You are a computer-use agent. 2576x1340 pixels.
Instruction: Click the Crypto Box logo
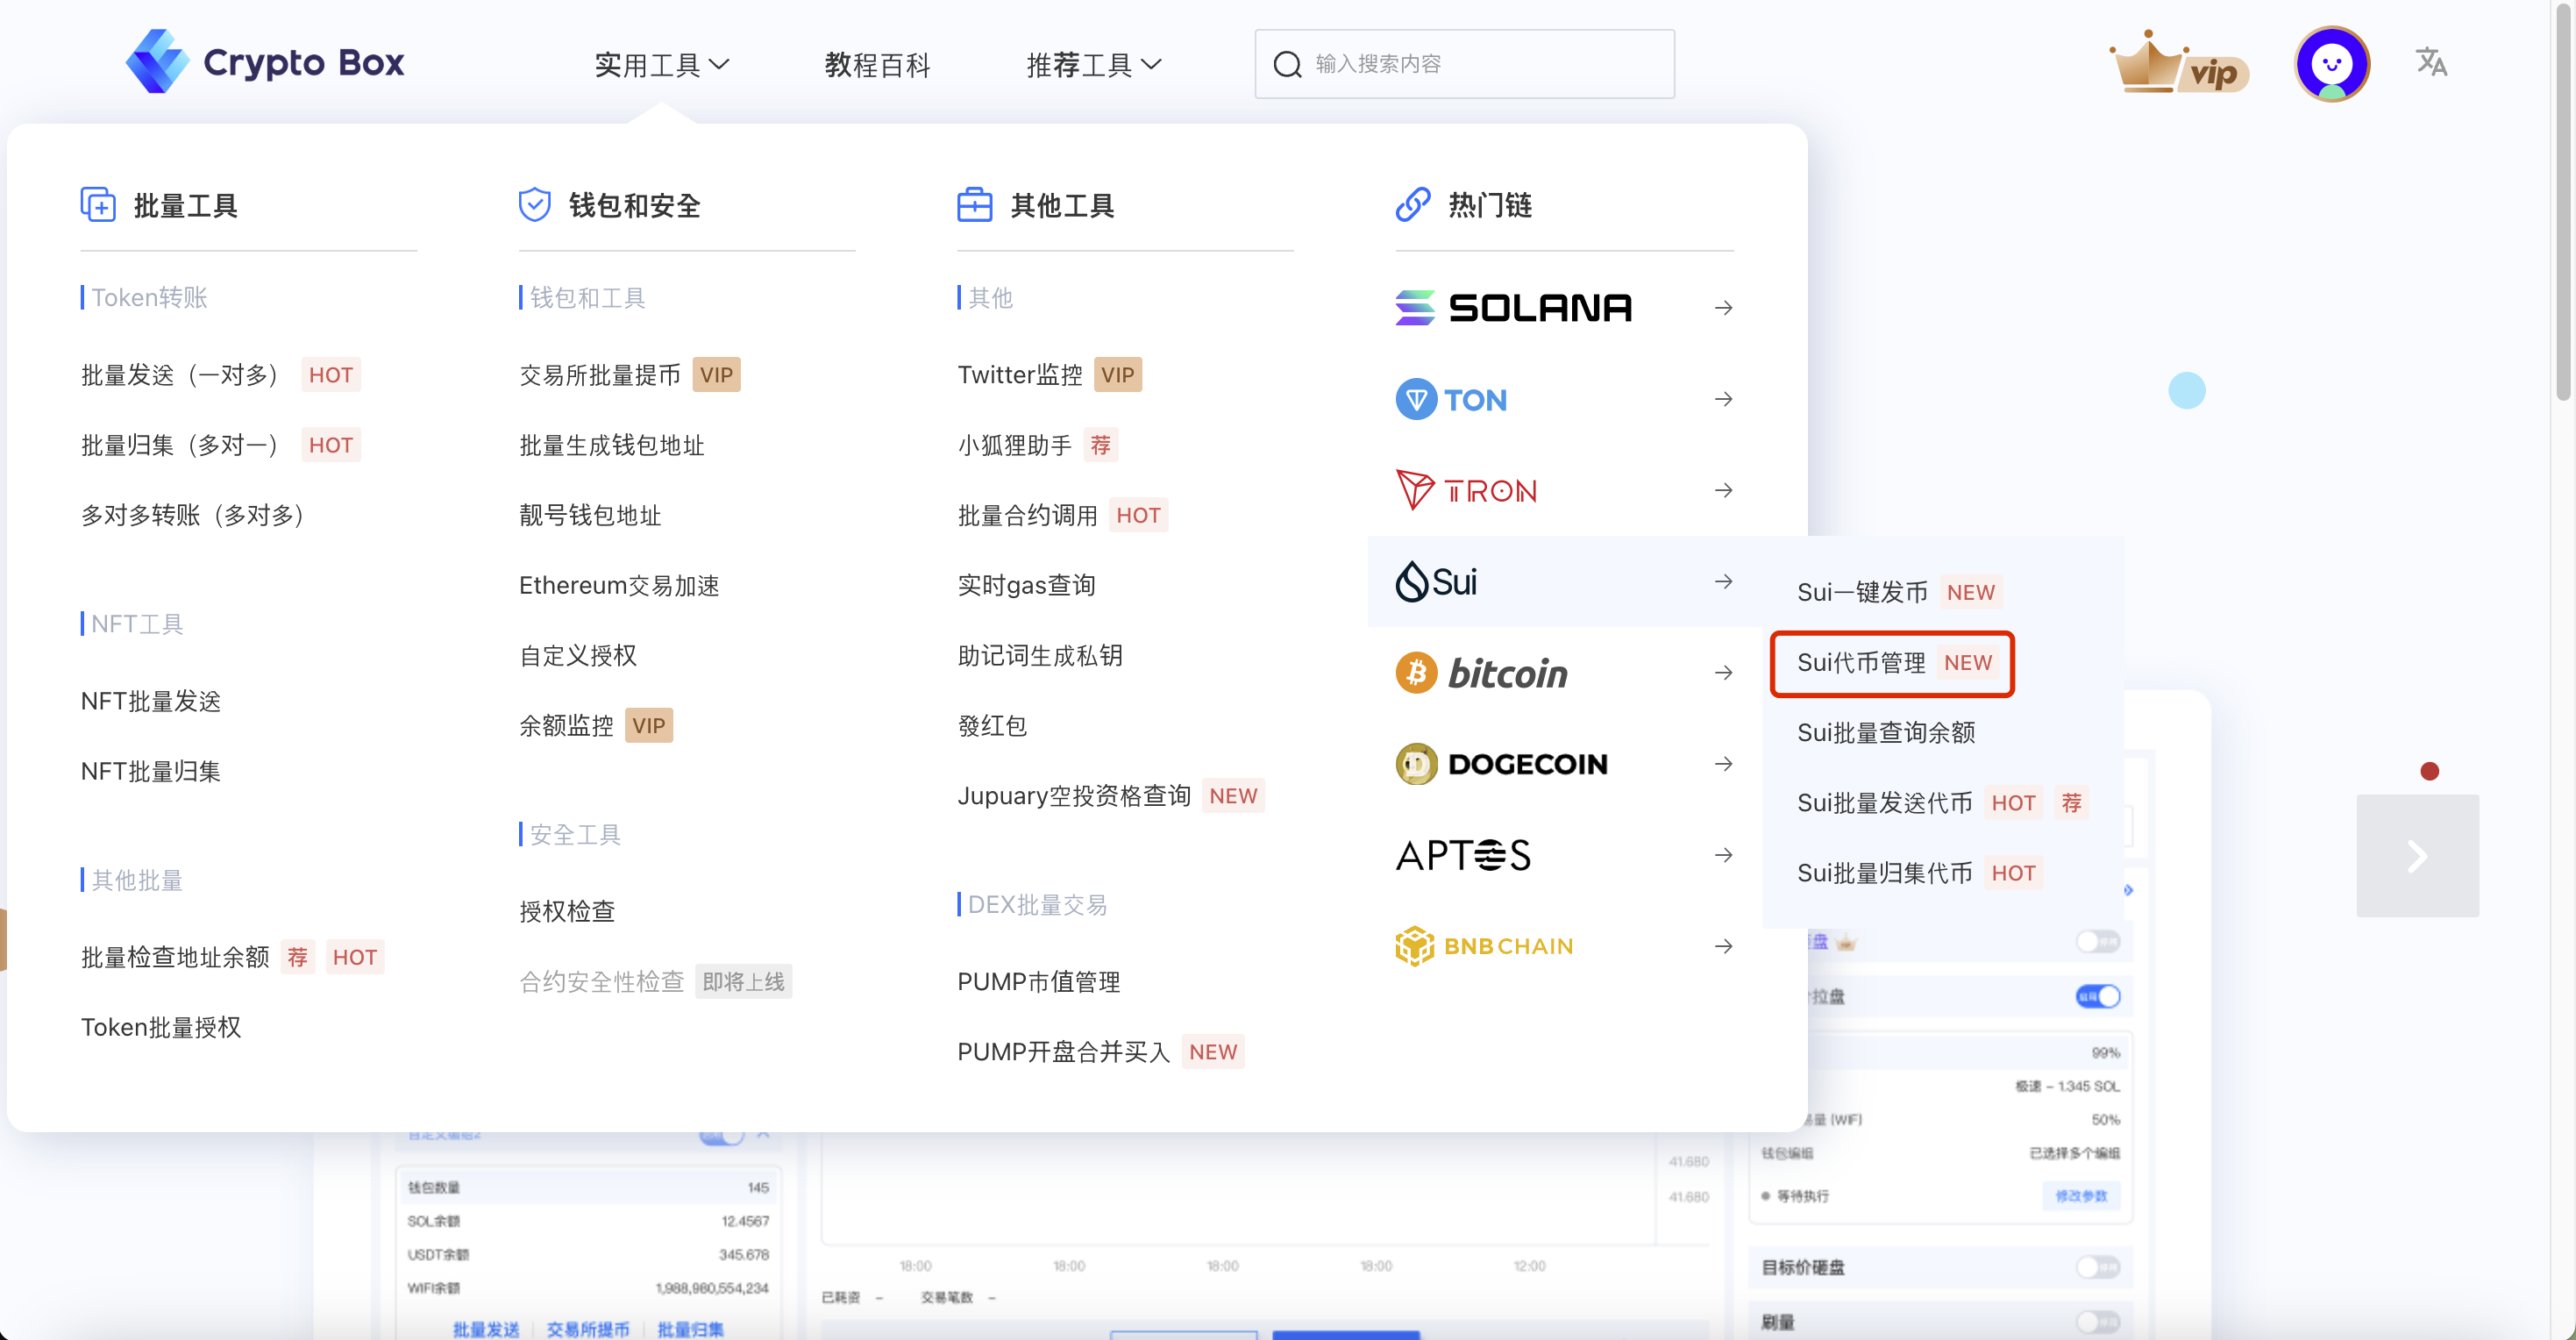click(265, 62)
